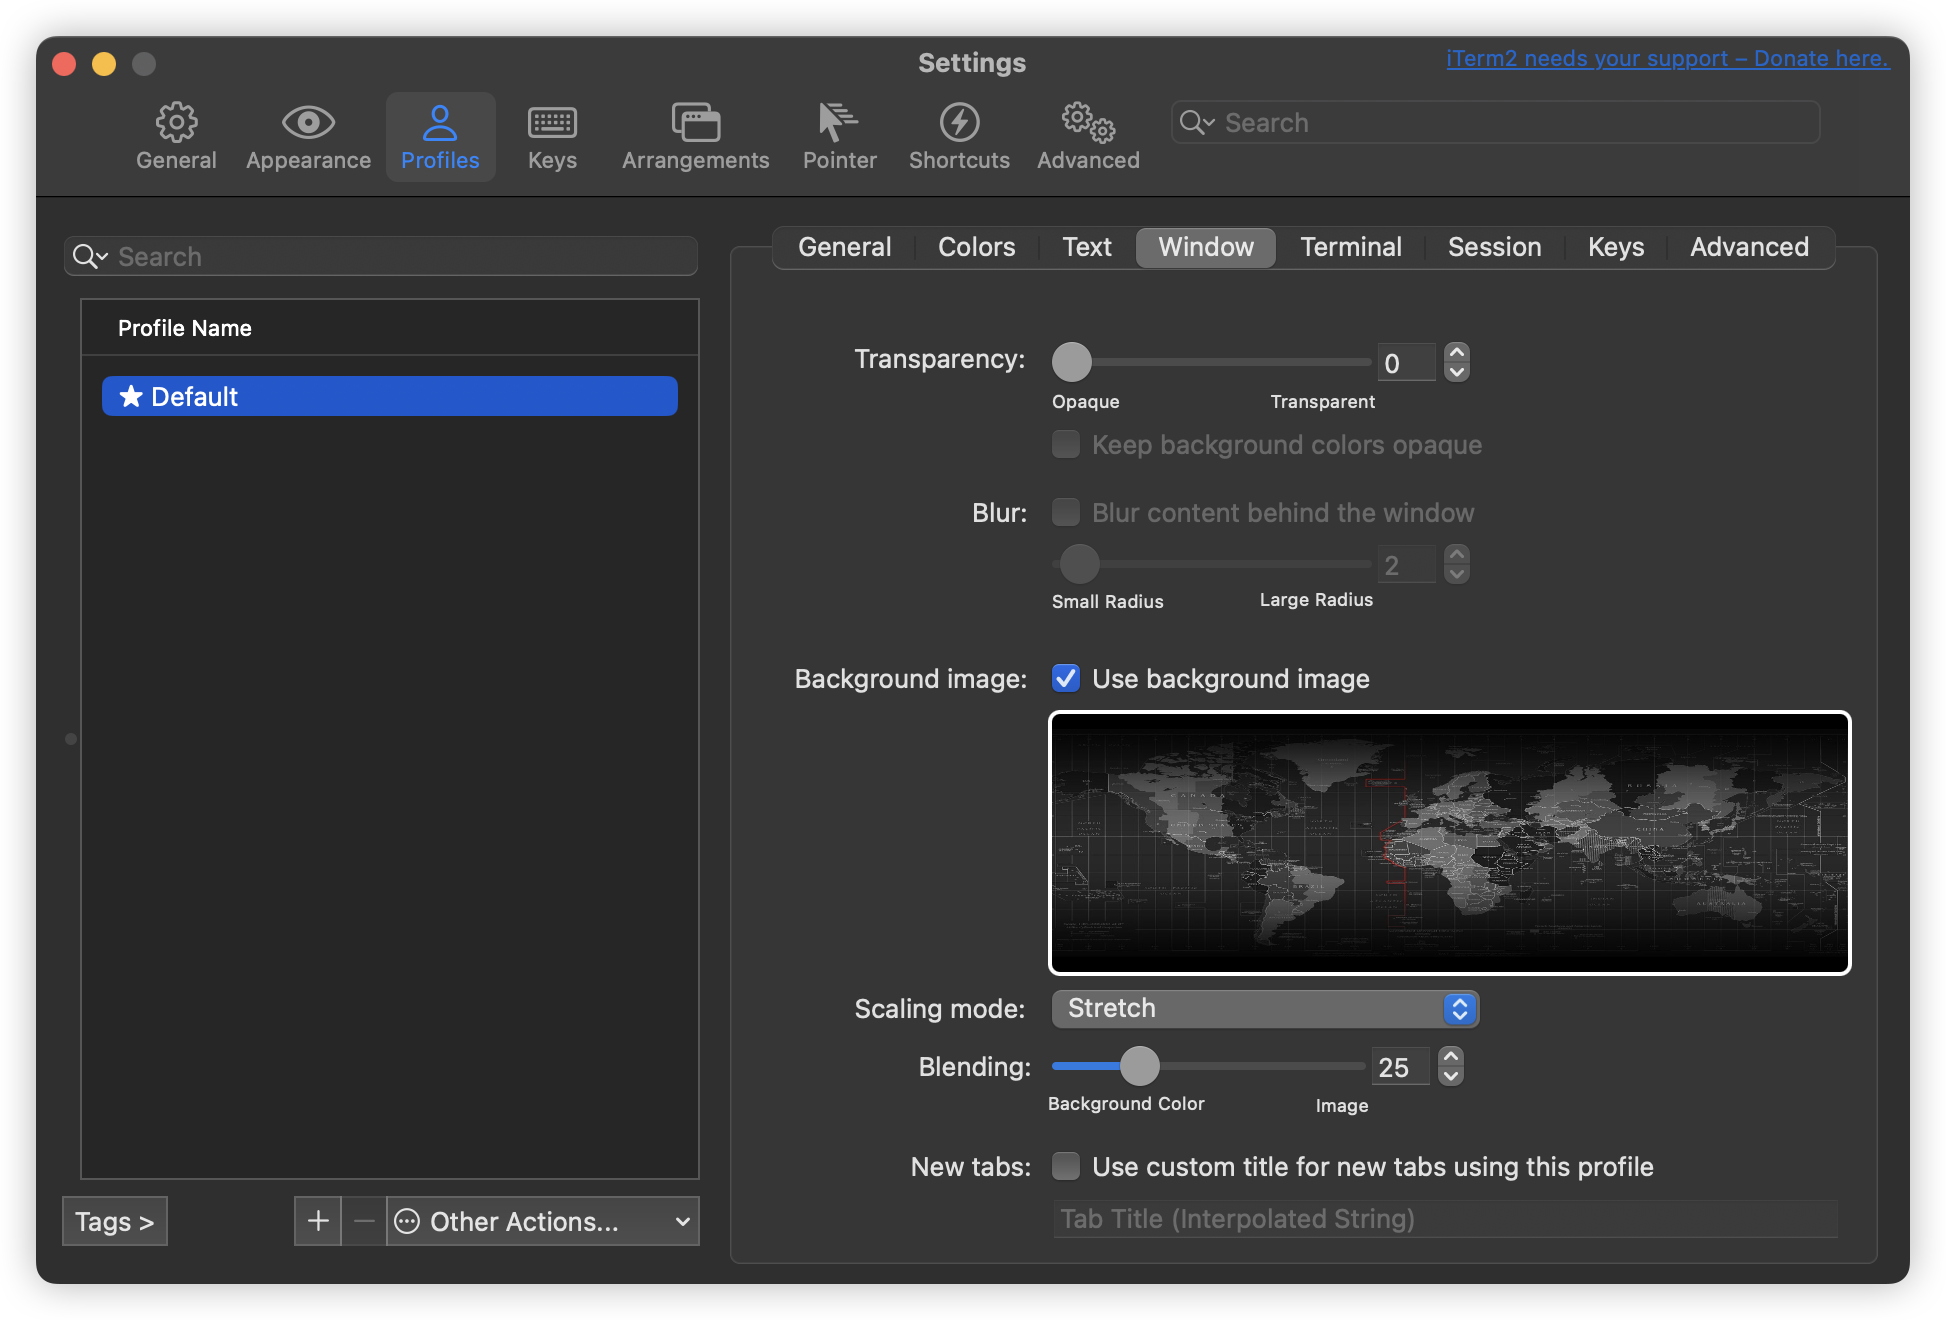Viewport: 1946px width, 1320px height.
Task: Switch to the Terminal profile tab
Action: [x=1350, y=247]
